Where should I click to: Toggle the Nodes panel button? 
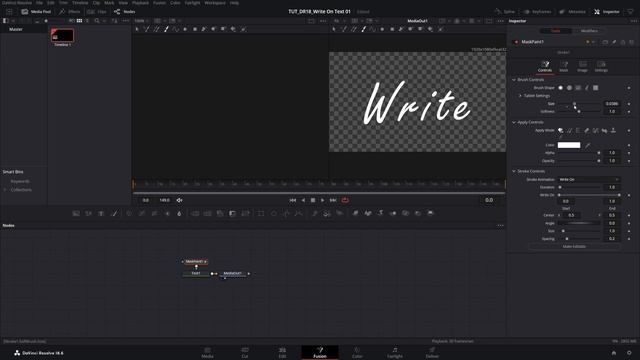[x=124, y=12]
